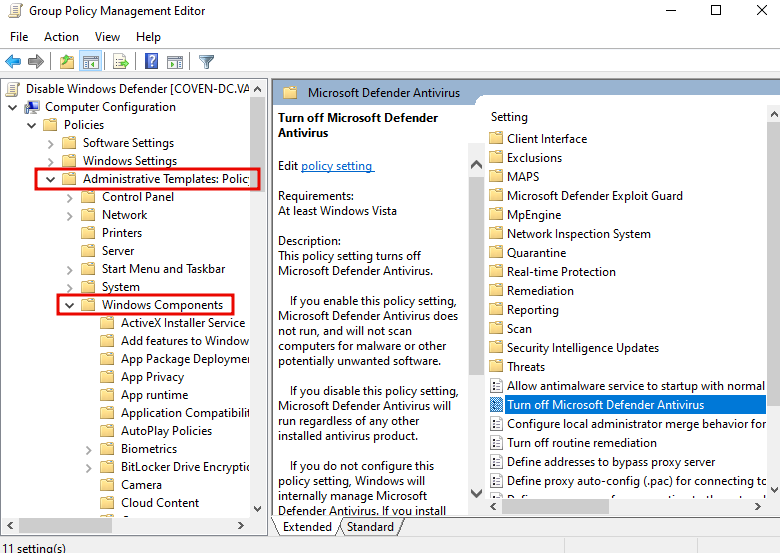
Task: Click the Printers folder icon in the tree
Action: 88,233
